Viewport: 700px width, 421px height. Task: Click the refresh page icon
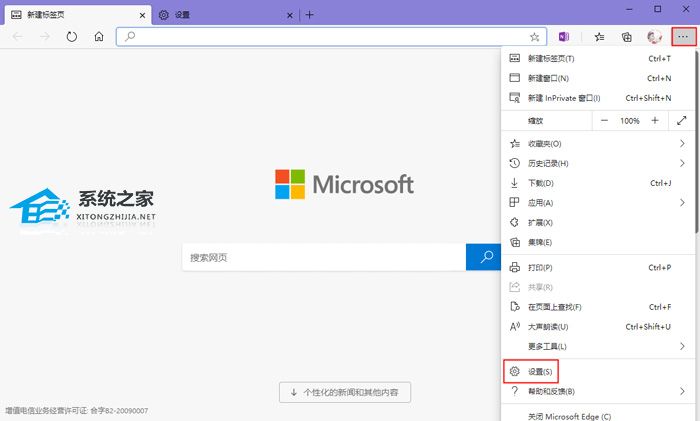(72, 37)
